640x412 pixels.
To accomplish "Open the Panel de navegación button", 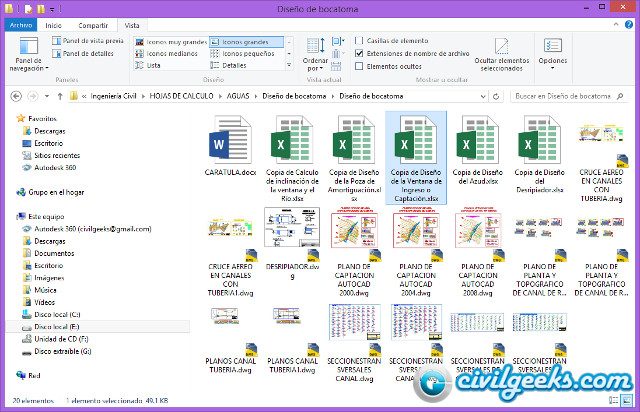I will click(26, 55).
